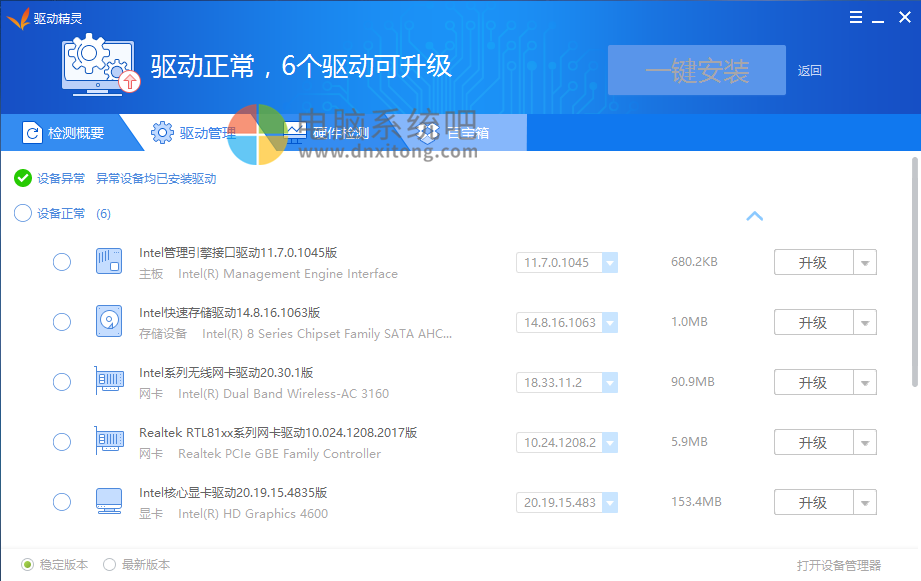Expand 升级 options arrow for Intel核心显卡驱动
Image resolution: width=921 pixels, height=581 pixels.
coord(865,502)
